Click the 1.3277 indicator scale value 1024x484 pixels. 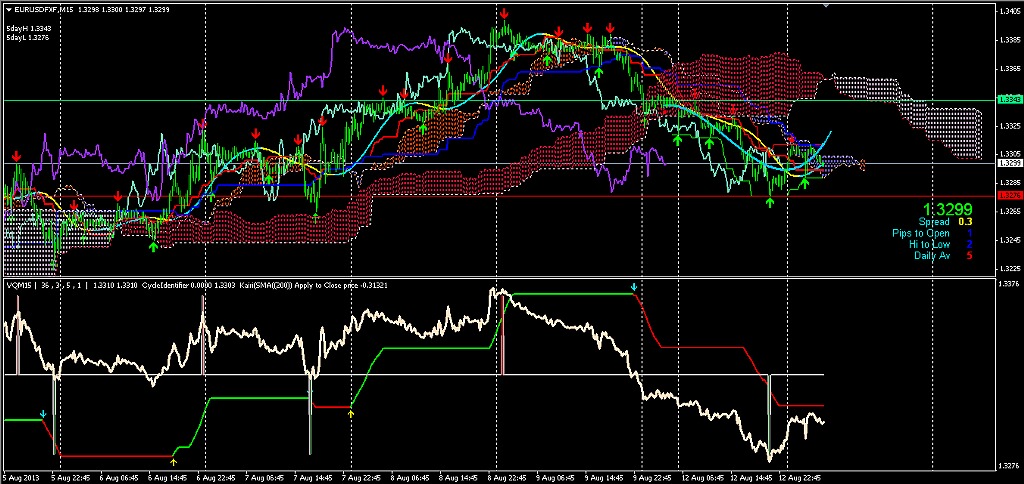[x=1009, y=466]
